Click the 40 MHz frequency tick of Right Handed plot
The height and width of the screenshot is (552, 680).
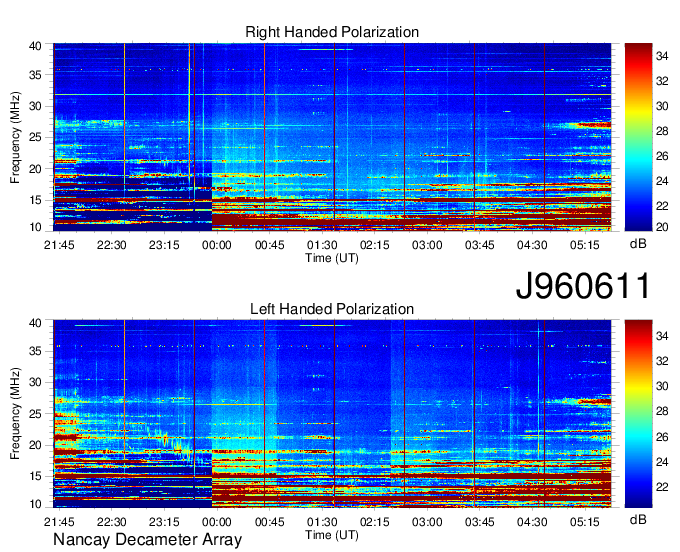pos(35,46)
